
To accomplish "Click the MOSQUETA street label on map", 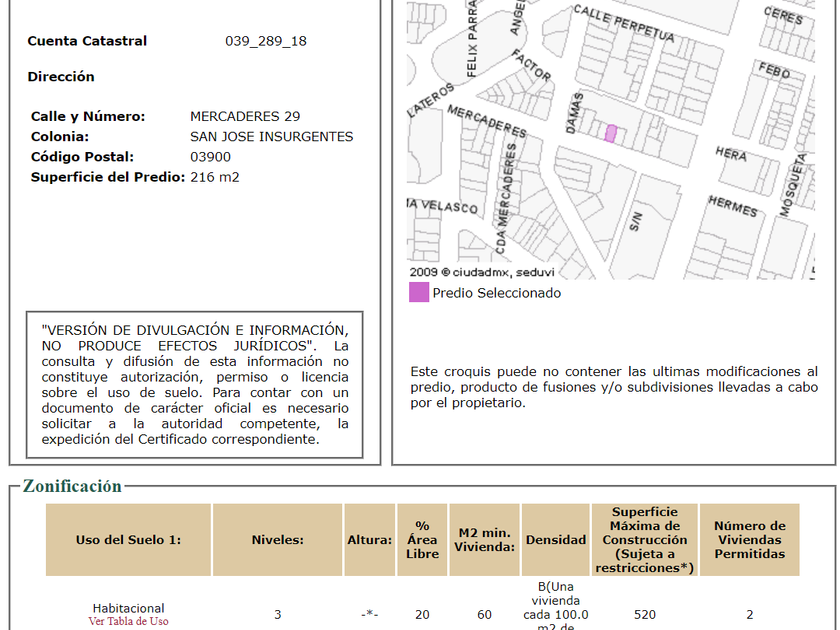I will [x=793, y=185].
